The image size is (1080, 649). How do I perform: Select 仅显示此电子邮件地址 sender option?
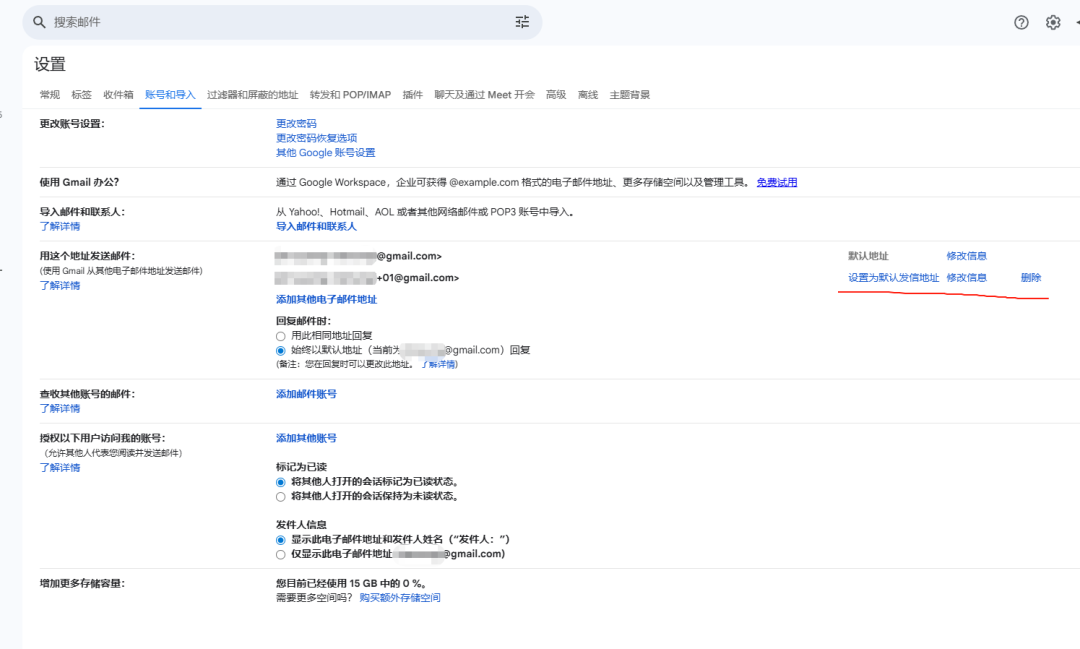[281, 553]
